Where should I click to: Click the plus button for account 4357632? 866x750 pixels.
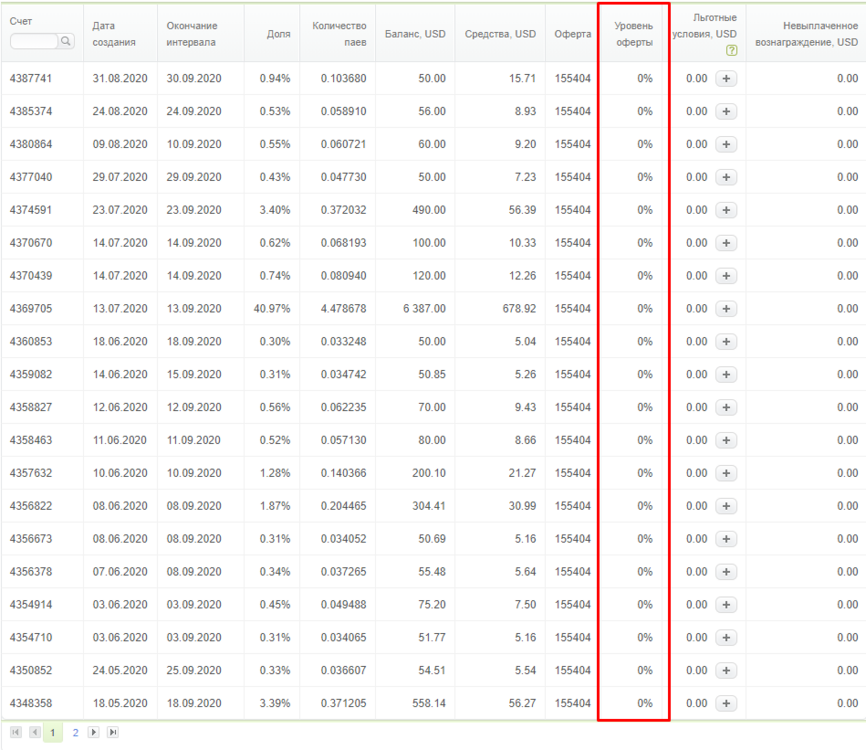726,473
